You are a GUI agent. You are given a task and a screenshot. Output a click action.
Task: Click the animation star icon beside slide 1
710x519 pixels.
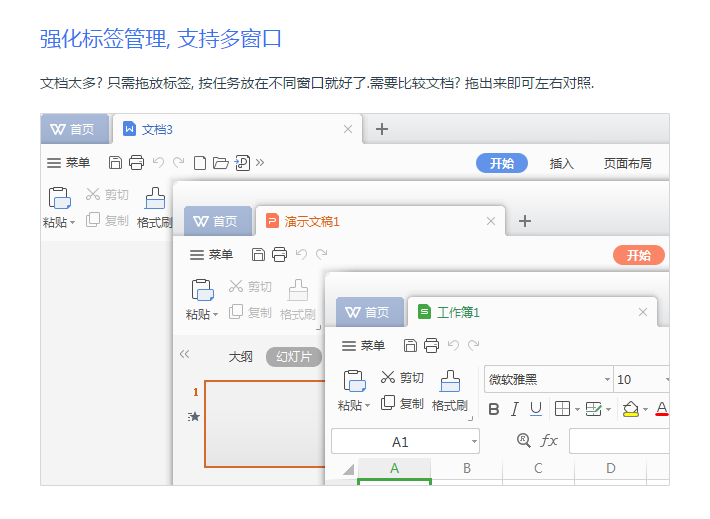194,417
